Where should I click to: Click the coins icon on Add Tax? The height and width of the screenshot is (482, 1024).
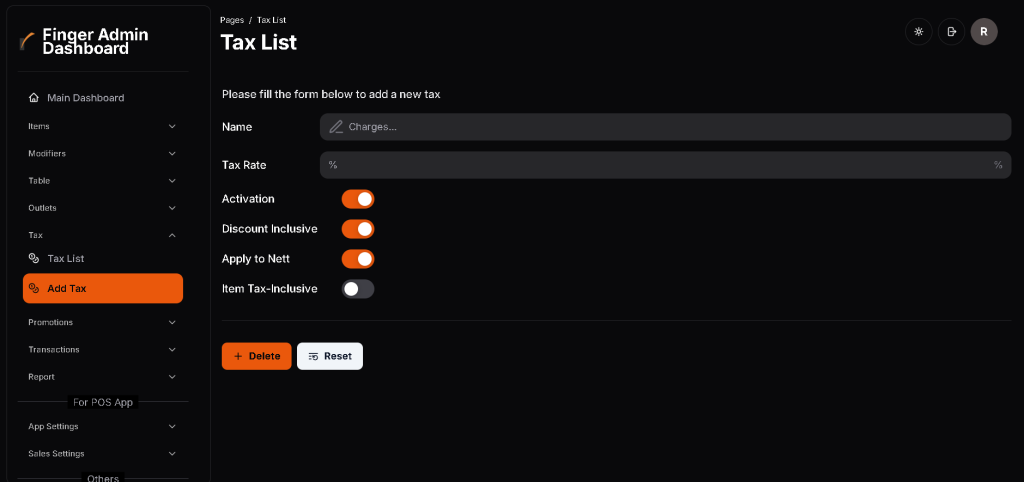[34, 289]
